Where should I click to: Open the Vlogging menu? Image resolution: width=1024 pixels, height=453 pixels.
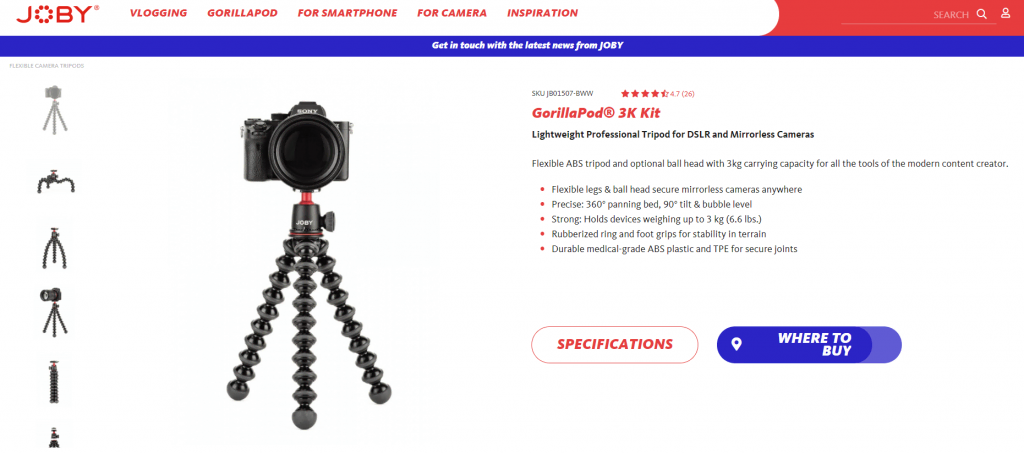[158, 13]
